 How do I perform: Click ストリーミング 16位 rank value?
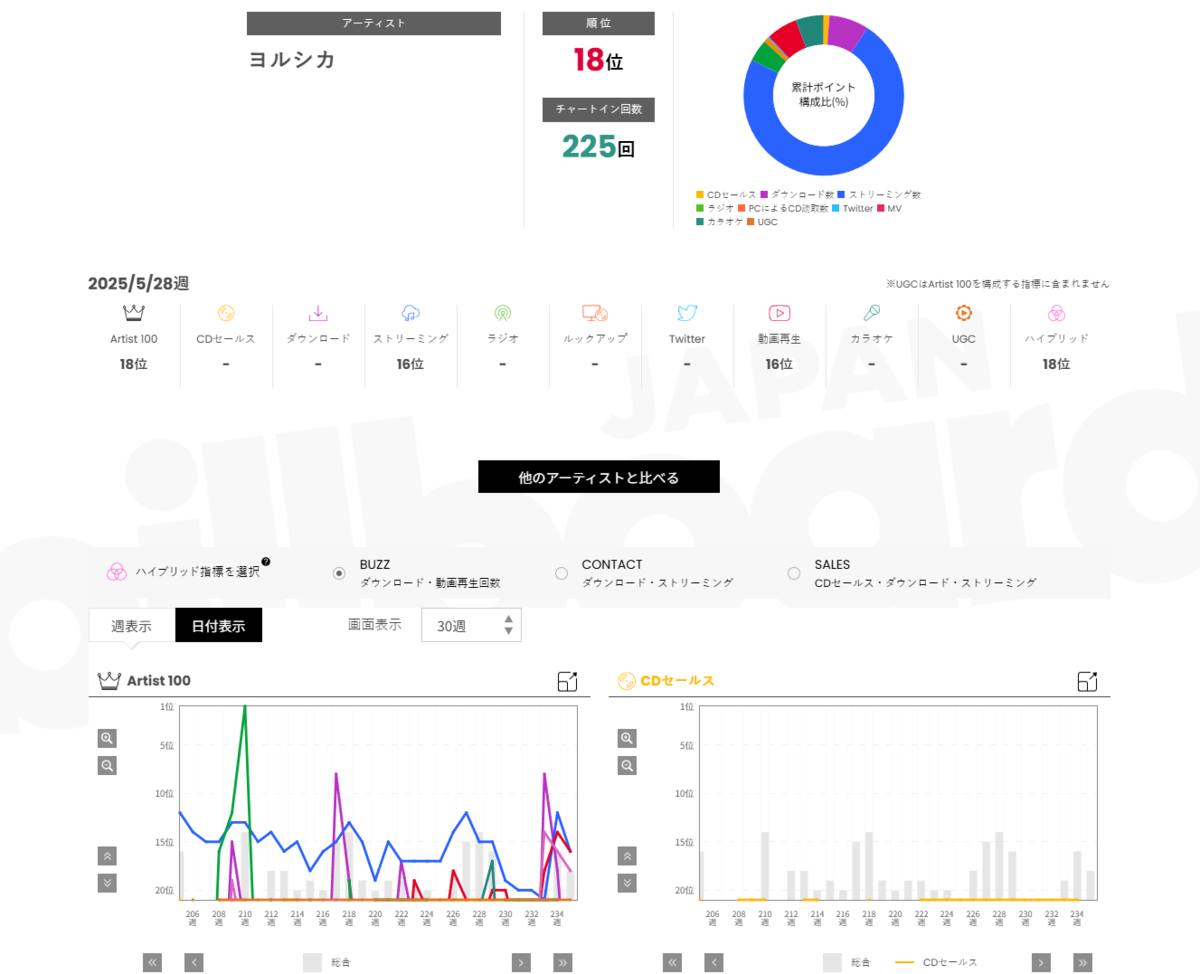(410, 364)
